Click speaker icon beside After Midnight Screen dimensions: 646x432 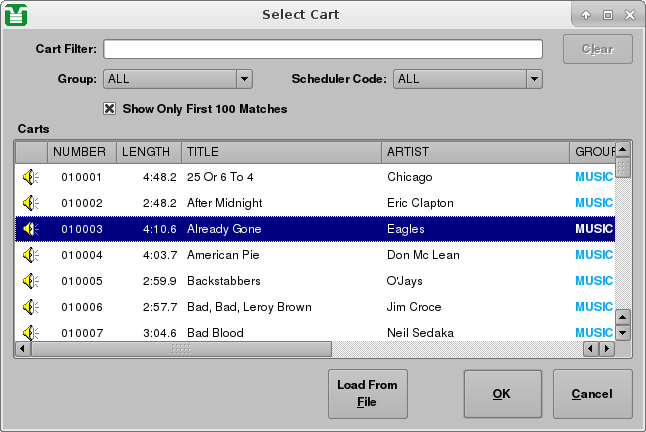31,203
